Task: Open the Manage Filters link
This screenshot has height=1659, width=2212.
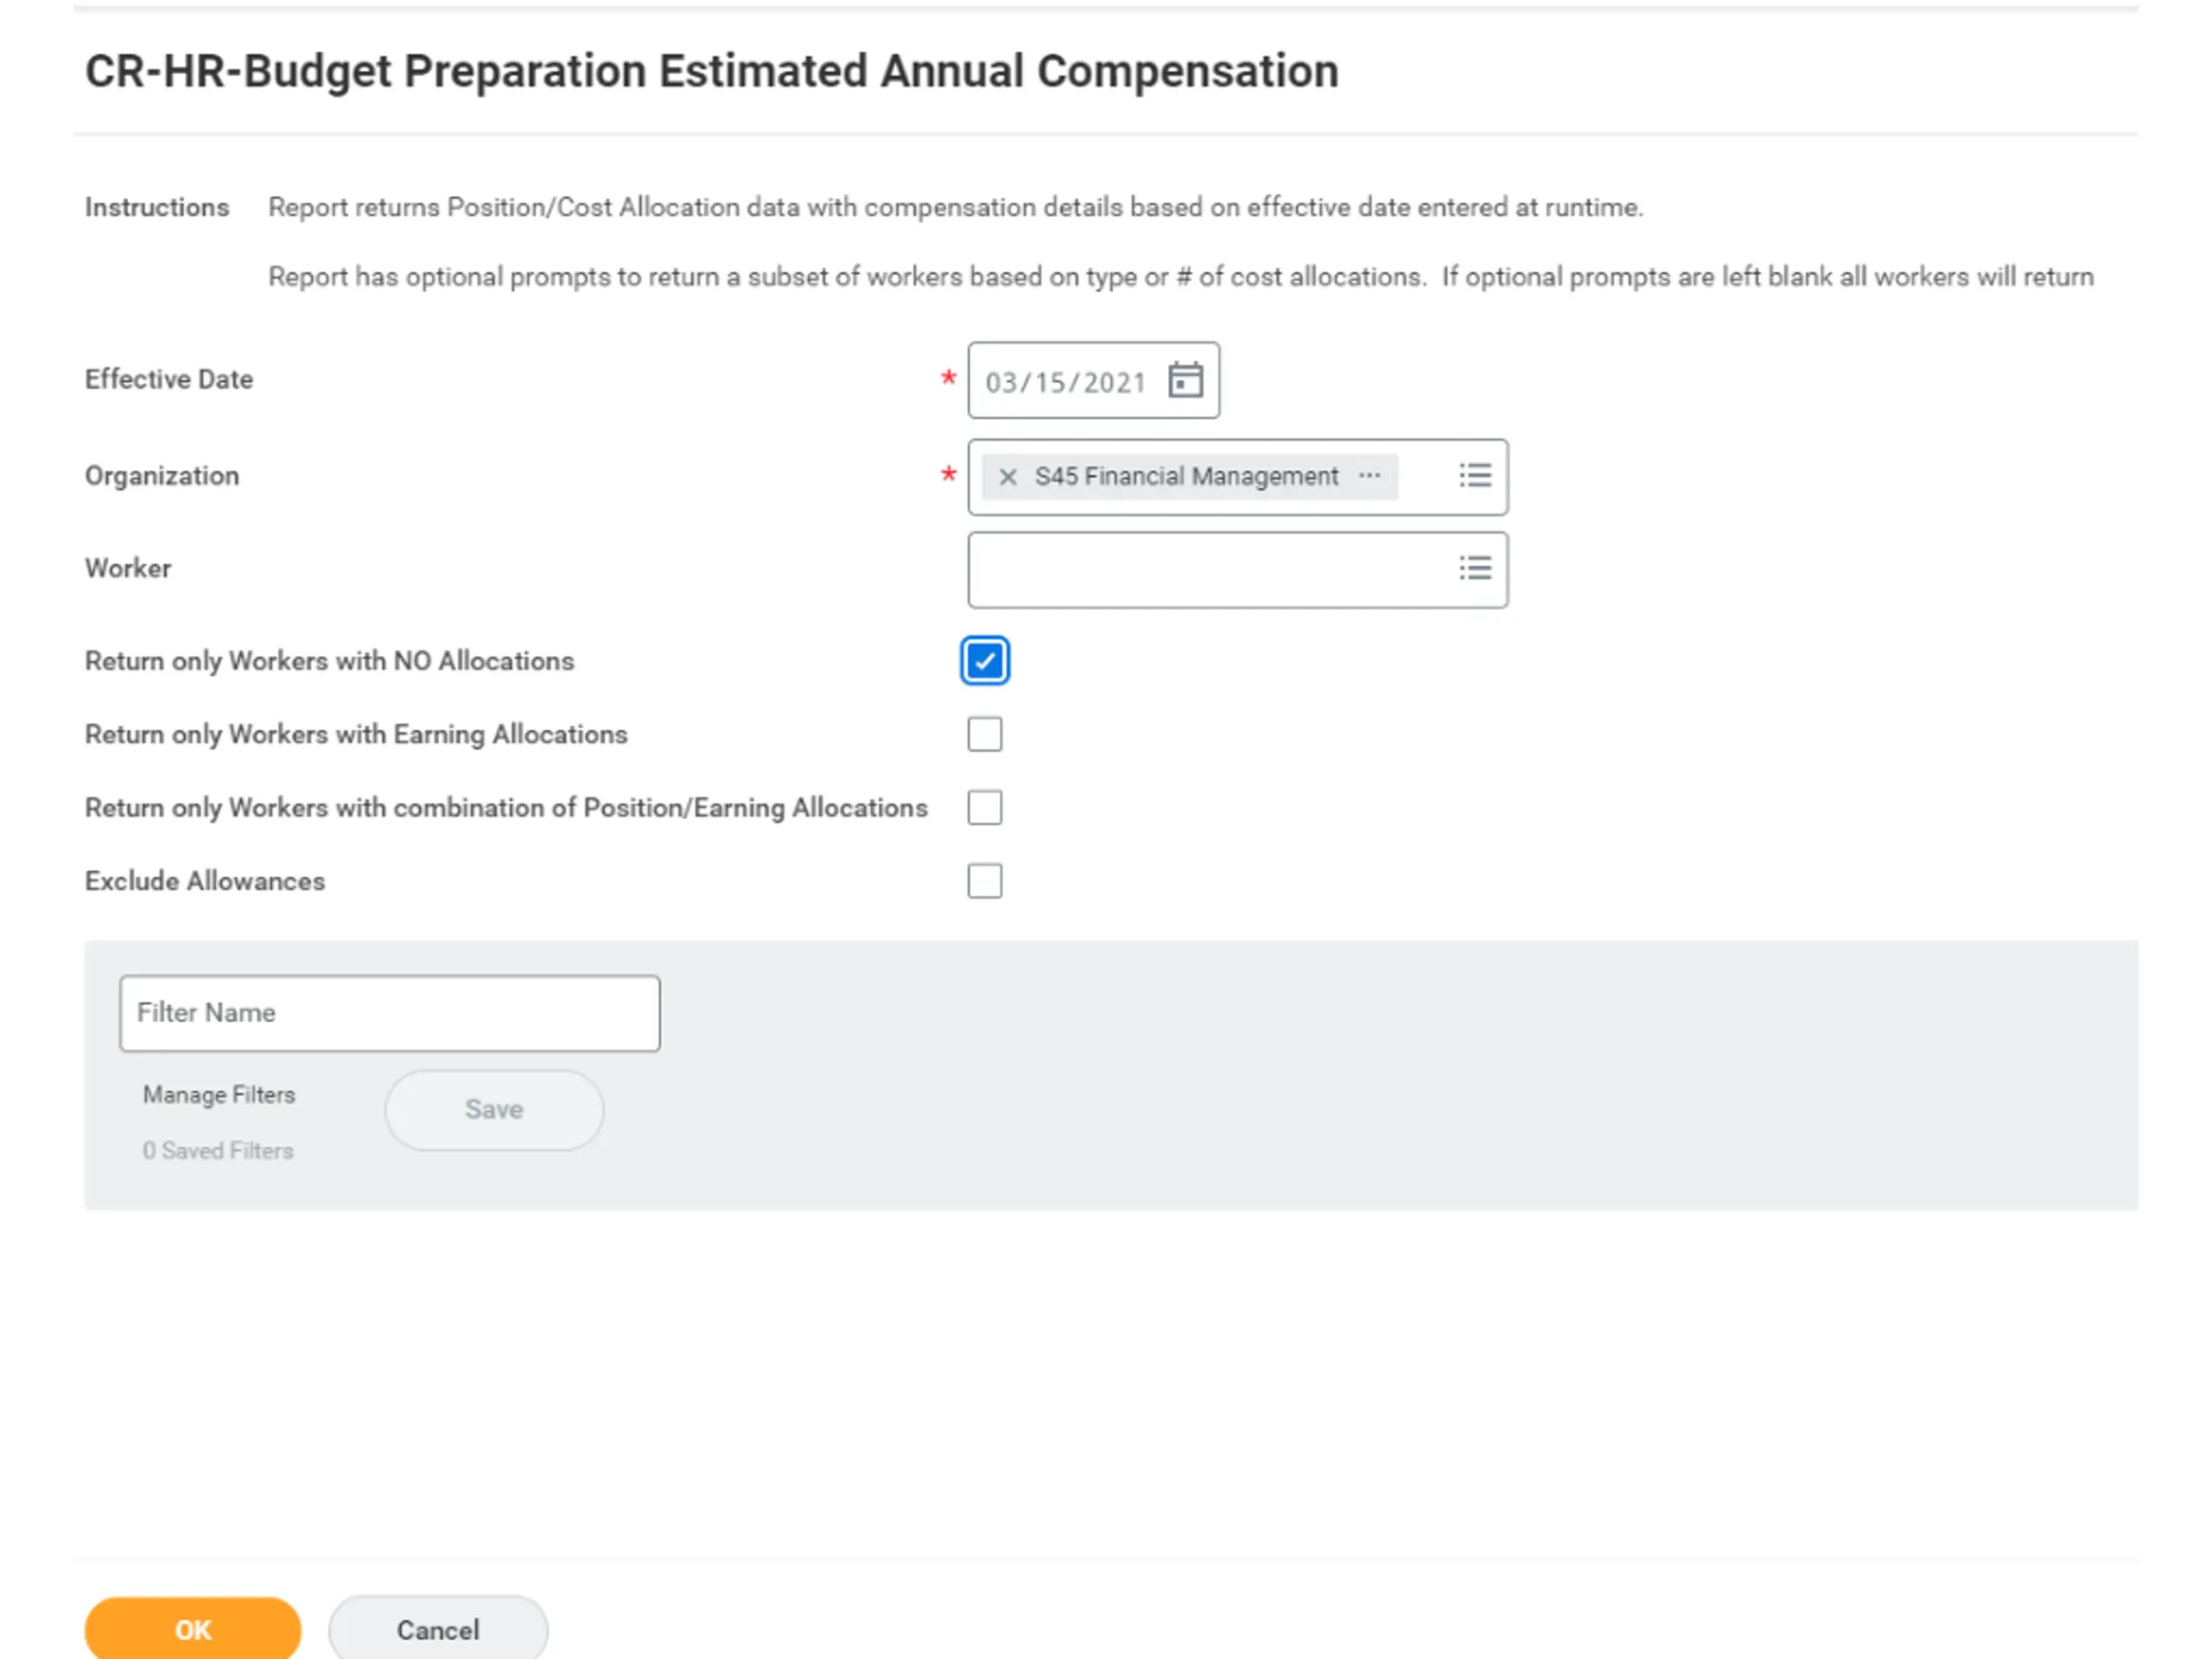Action: point(219,1095)
